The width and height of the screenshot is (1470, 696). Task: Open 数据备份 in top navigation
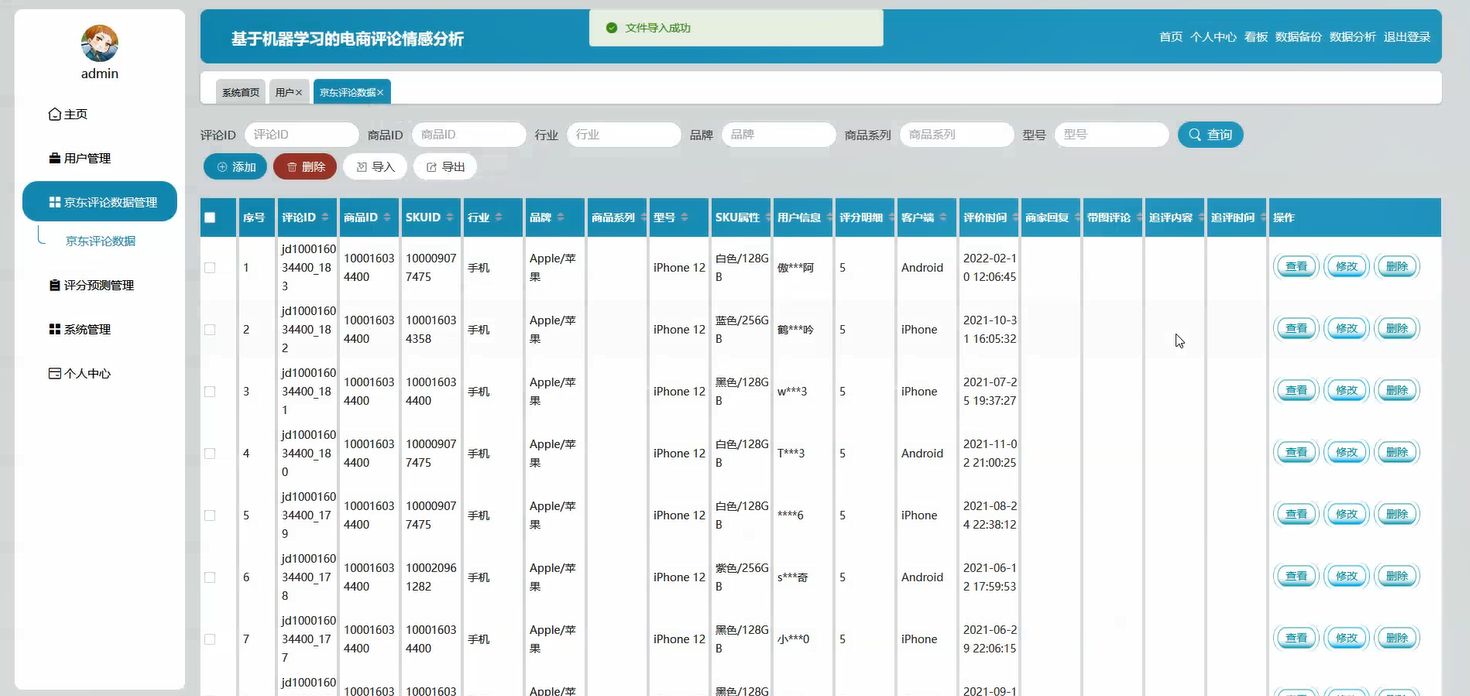(x=1298, y=37)
